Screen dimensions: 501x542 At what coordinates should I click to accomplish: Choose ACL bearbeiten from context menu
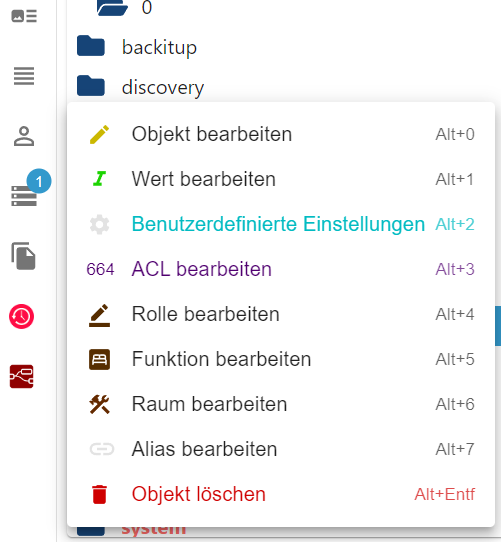(281, 269)
